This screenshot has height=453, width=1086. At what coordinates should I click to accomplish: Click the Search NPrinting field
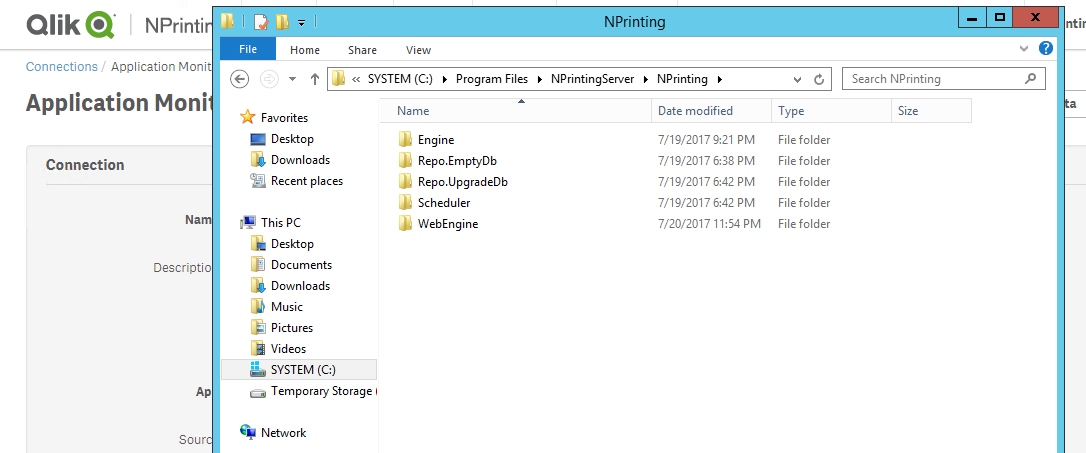tap(943, 78)
